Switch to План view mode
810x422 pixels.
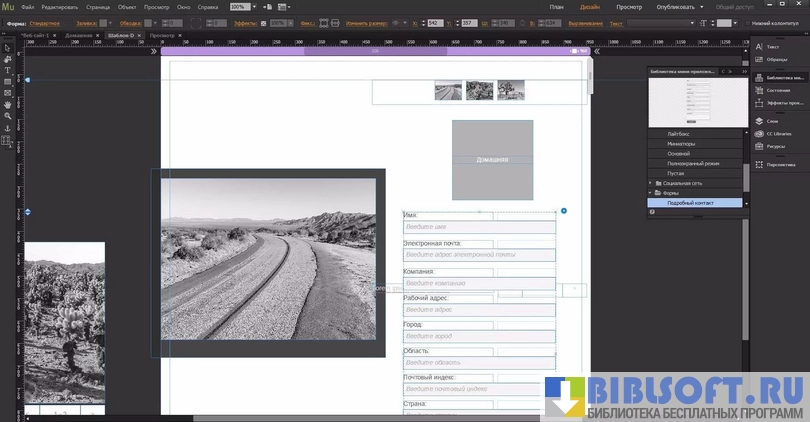(x=556, y=7)
